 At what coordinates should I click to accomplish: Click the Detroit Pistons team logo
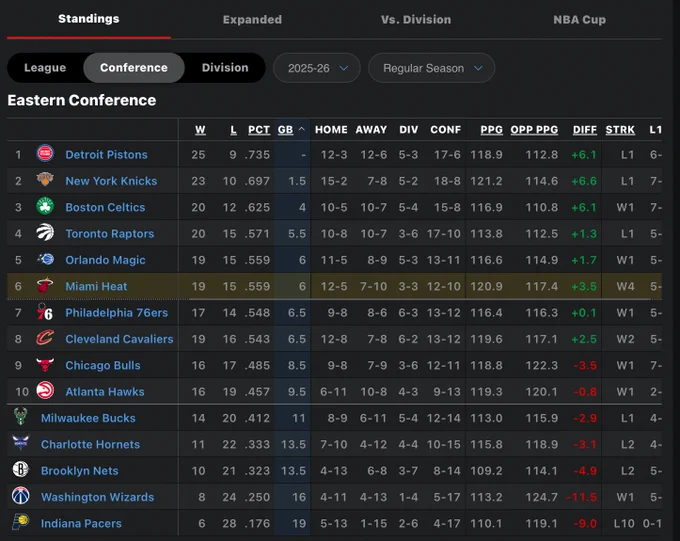(45, 154)
